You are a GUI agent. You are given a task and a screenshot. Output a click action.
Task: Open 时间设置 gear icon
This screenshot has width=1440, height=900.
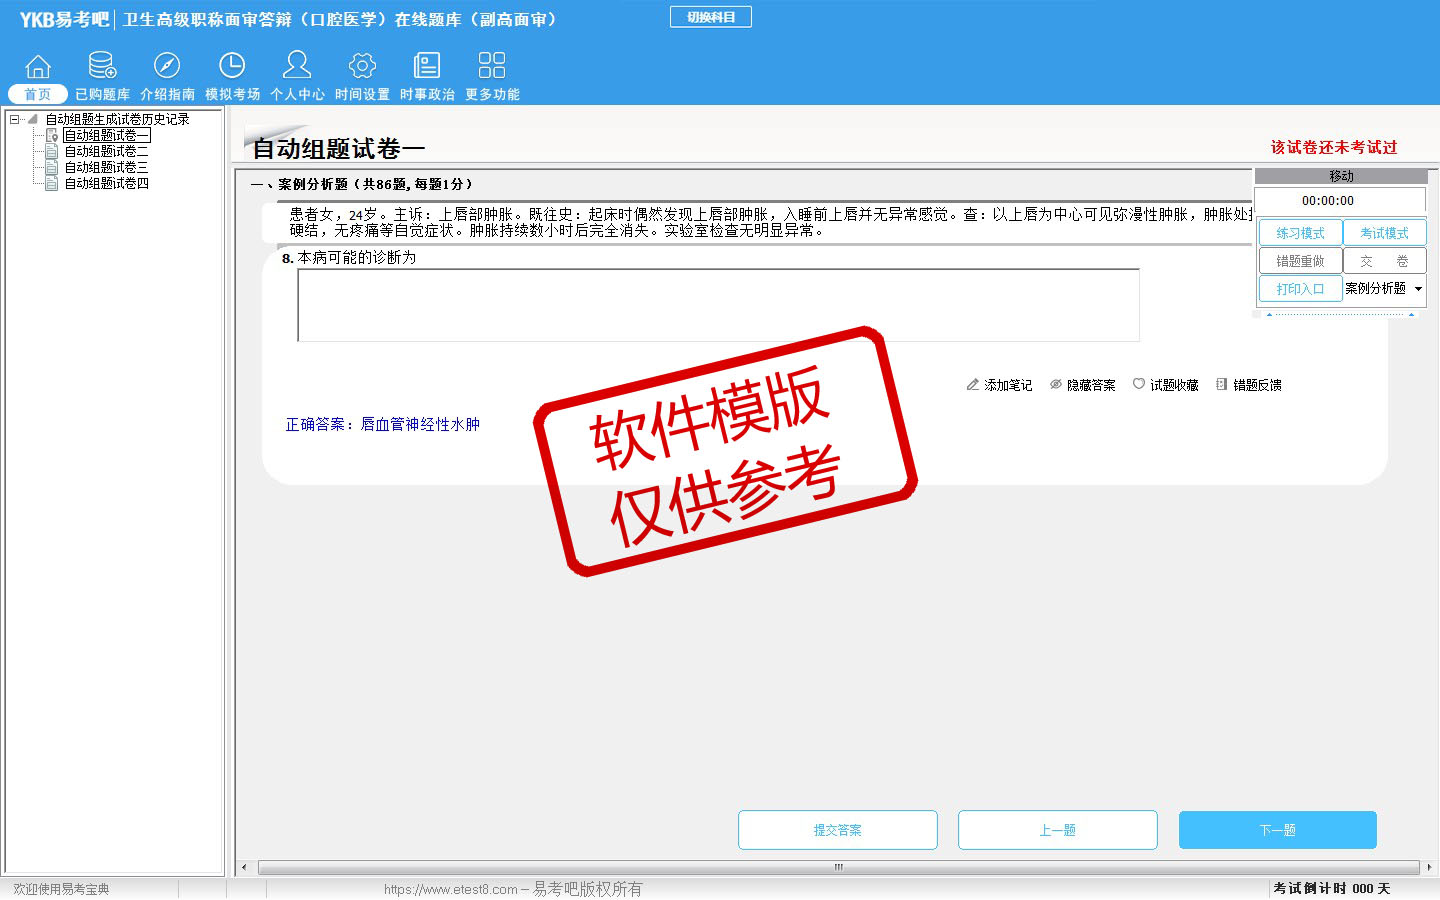click(x=362, y=67)
